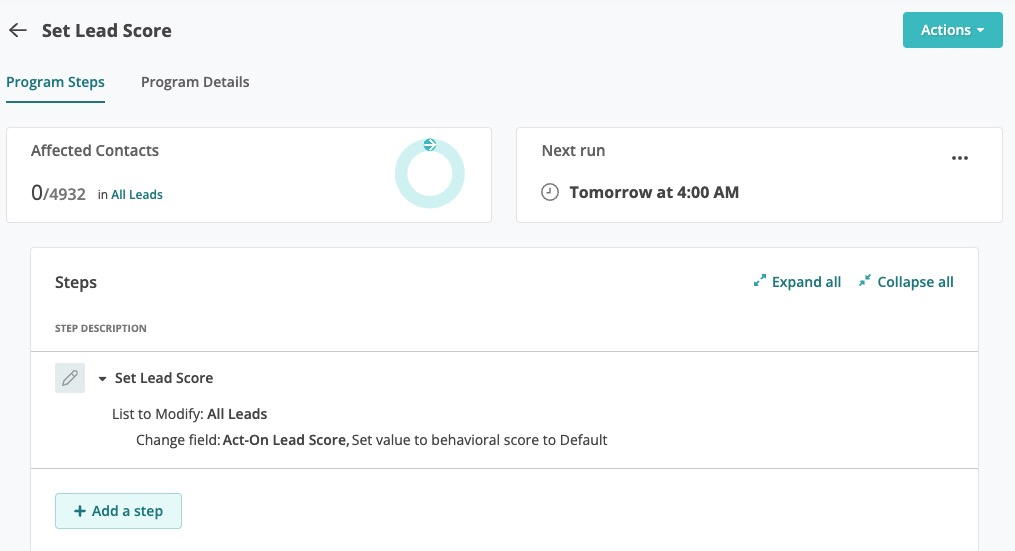
Task: Click the Expand all text link
Action: pyautogui.click(x=806, y=282)
